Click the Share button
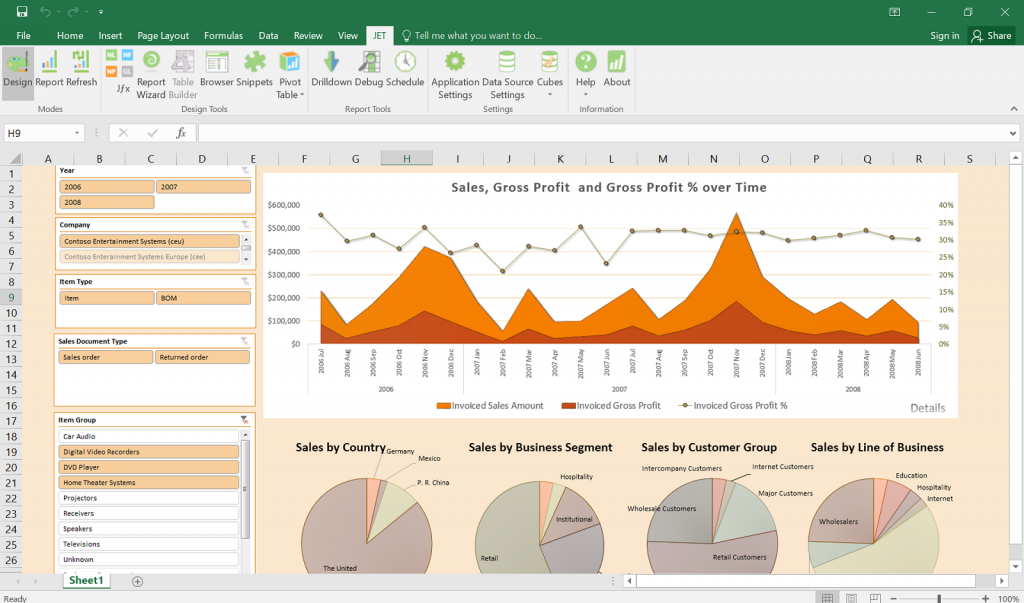1024x603 pixels. [991, 36]
